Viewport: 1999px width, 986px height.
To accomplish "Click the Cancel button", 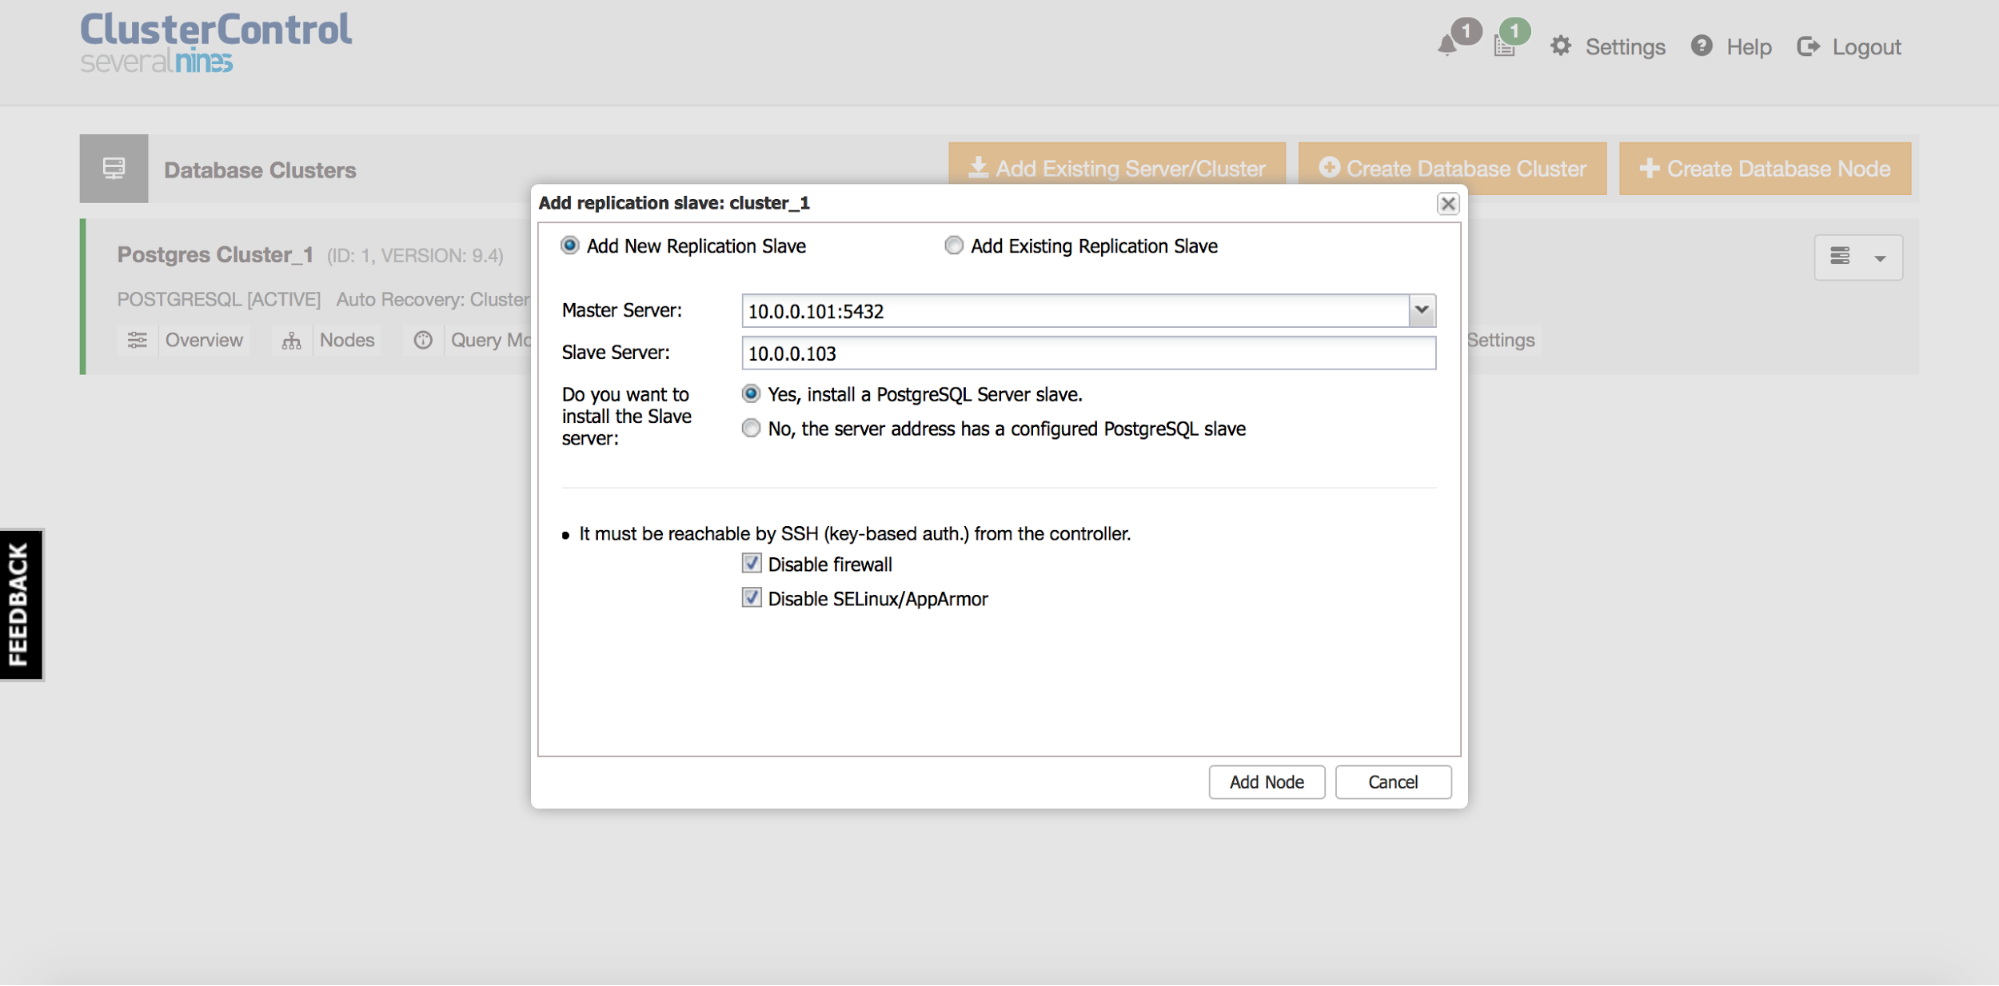I will tap(1393, 782).
